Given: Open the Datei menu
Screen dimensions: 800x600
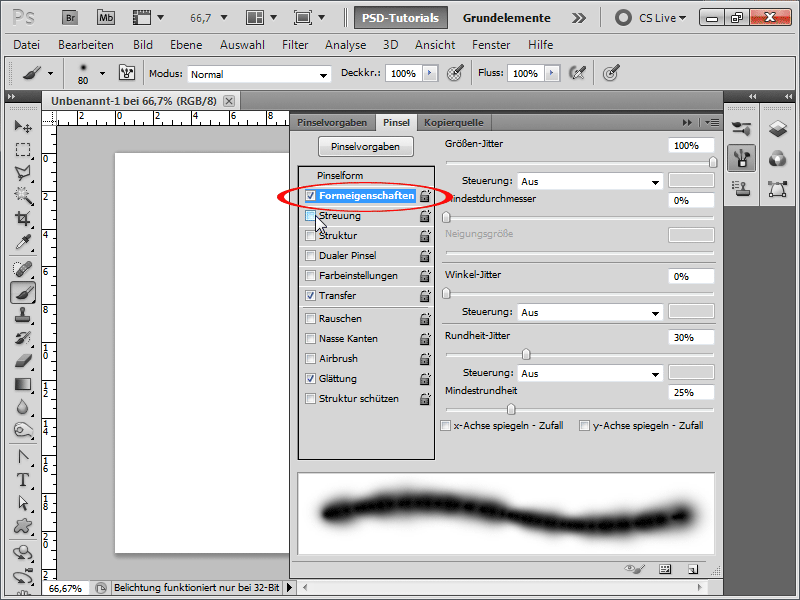Looking at the screenshot, I should 27,45.
